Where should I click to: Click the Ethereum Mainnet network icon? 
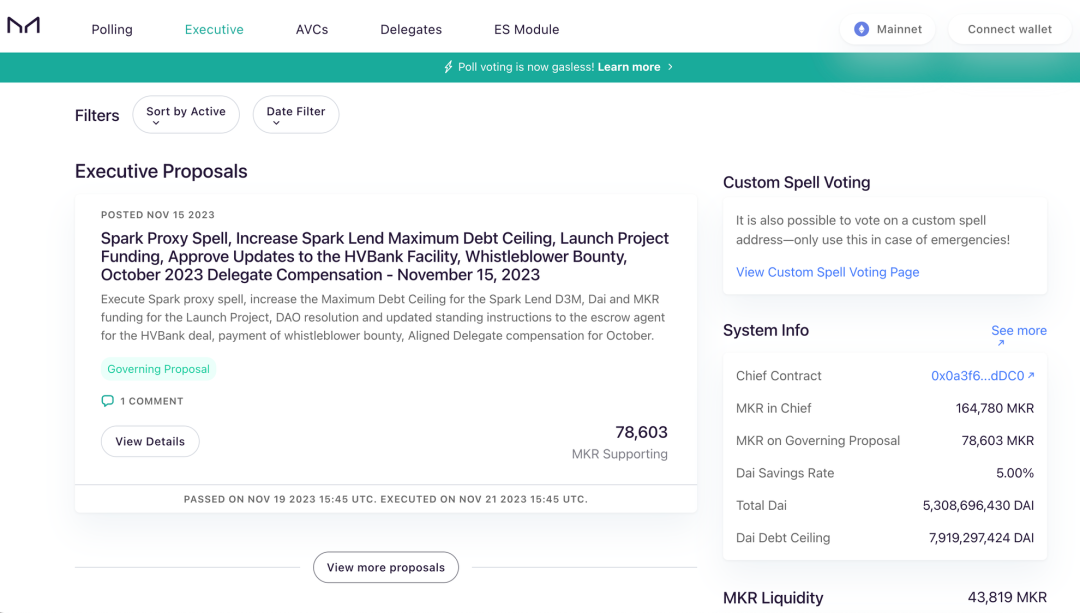pos(861,29)
